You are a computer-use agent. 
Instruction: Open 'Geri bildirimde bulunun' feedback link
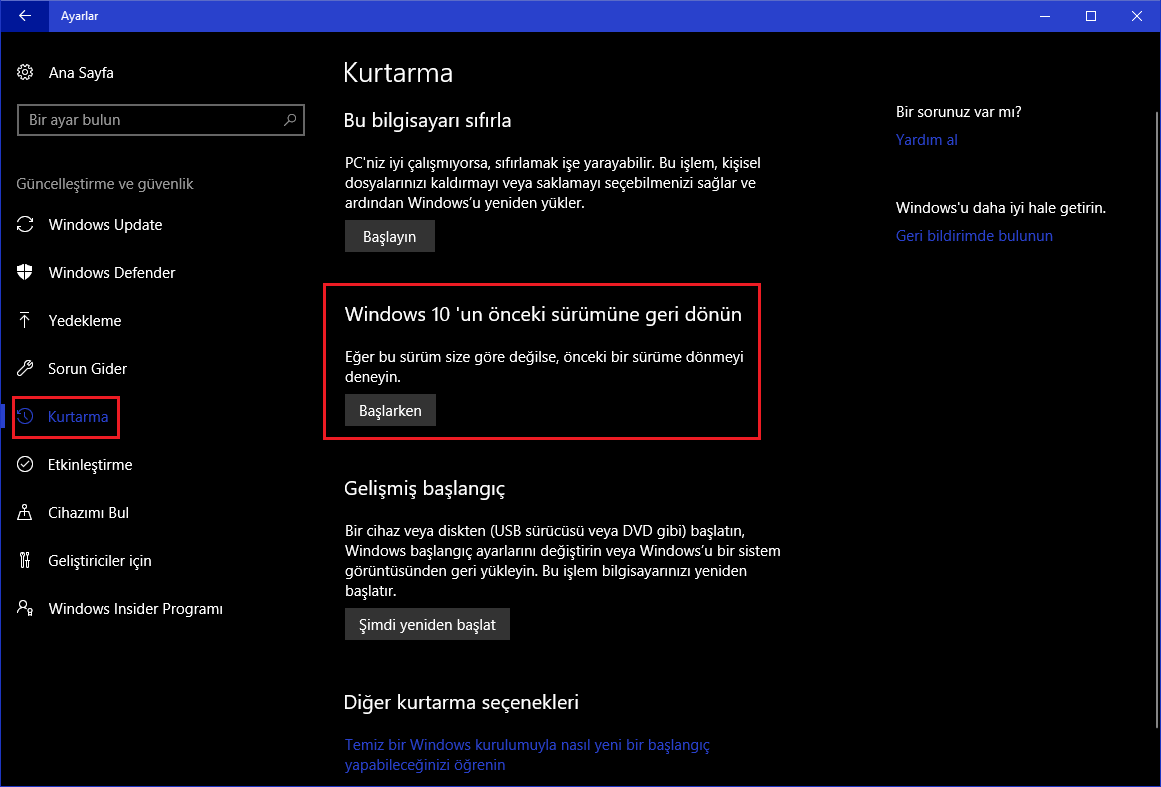click(x=974, y=235)
